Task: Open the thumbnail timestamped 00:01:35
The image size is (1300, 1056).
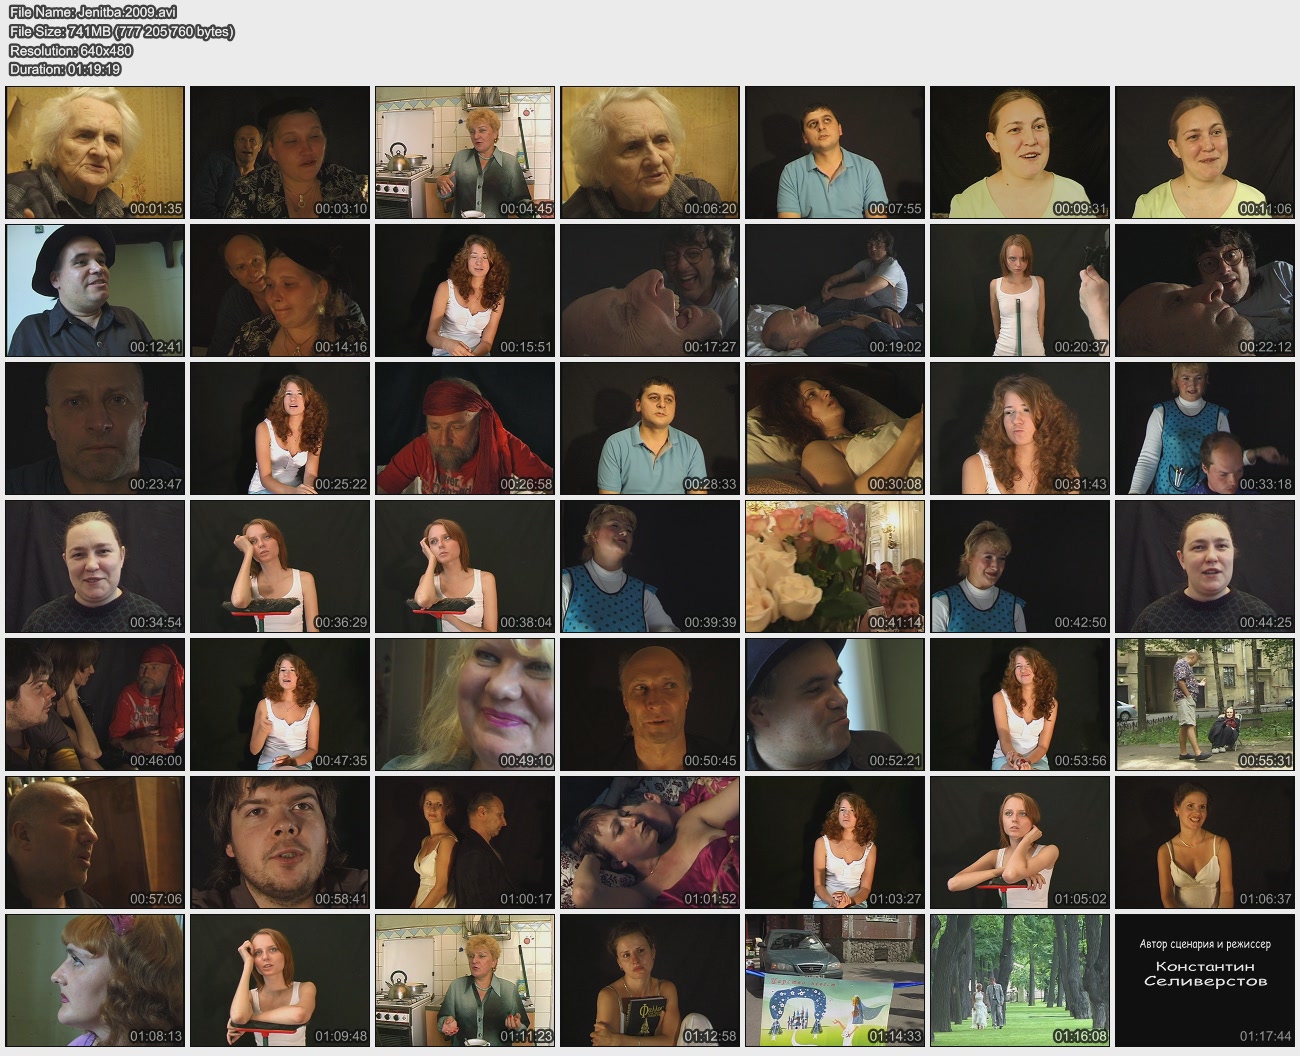Action: [x=95, y=152]
